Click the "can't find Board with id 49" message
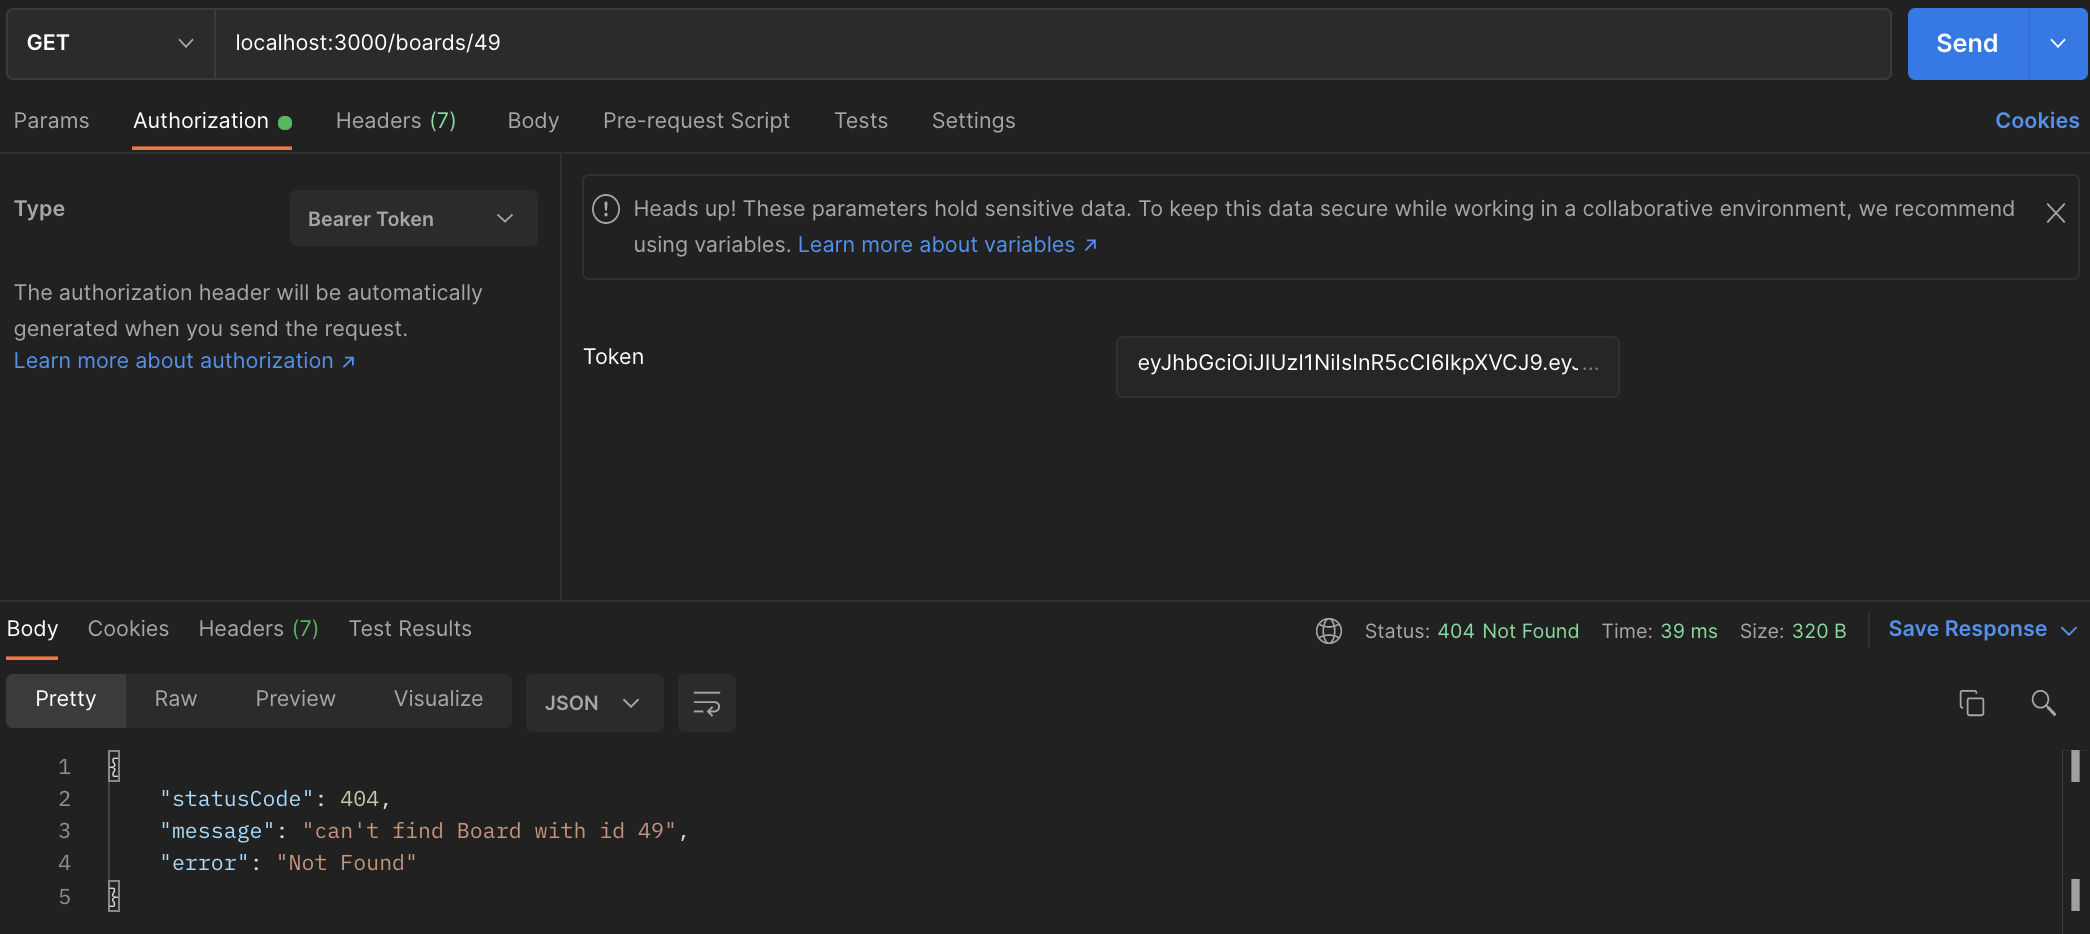 [489, 831]
